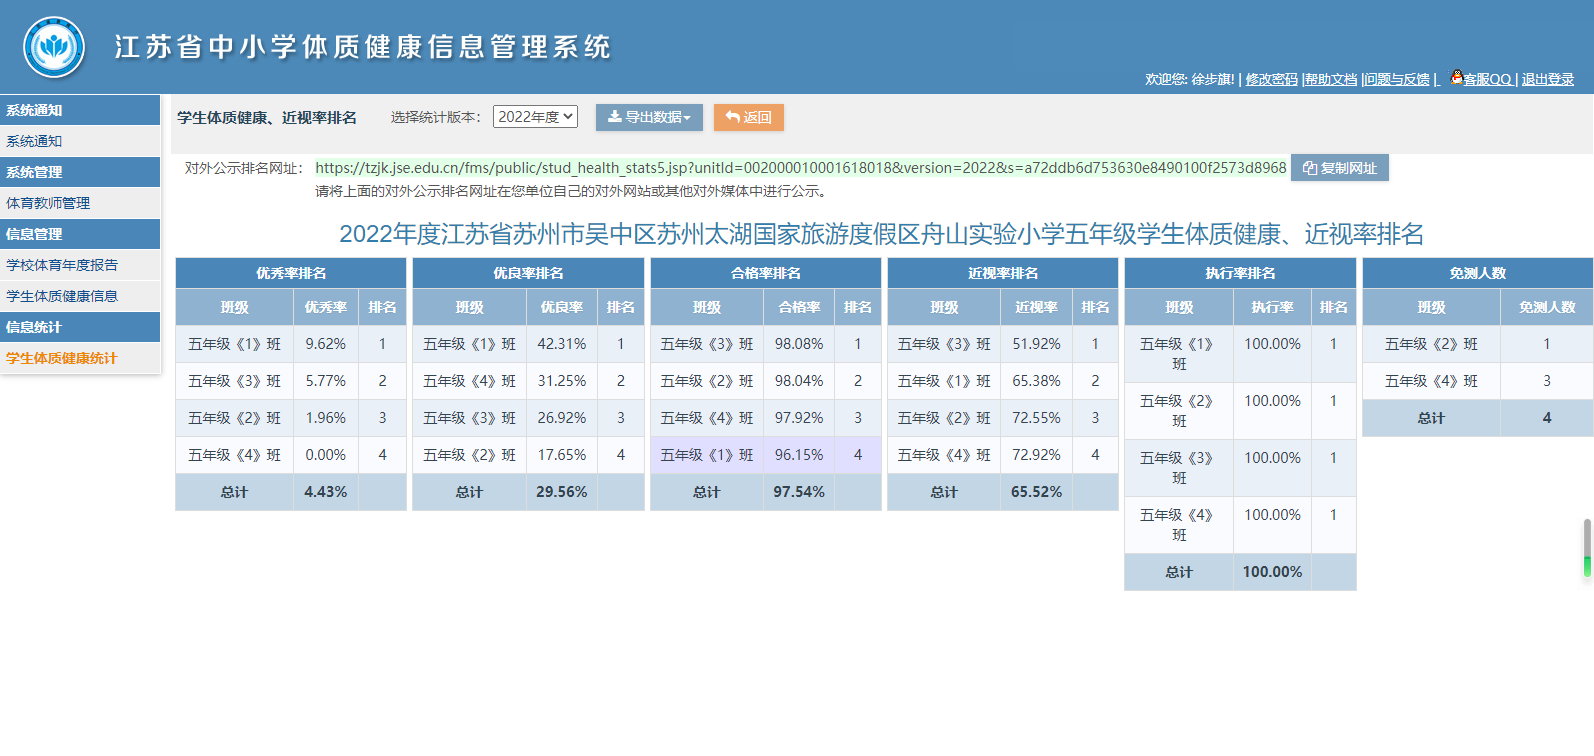
Task: Open 学生体质健康信息 in sidebar
Action: pos(80,296)
